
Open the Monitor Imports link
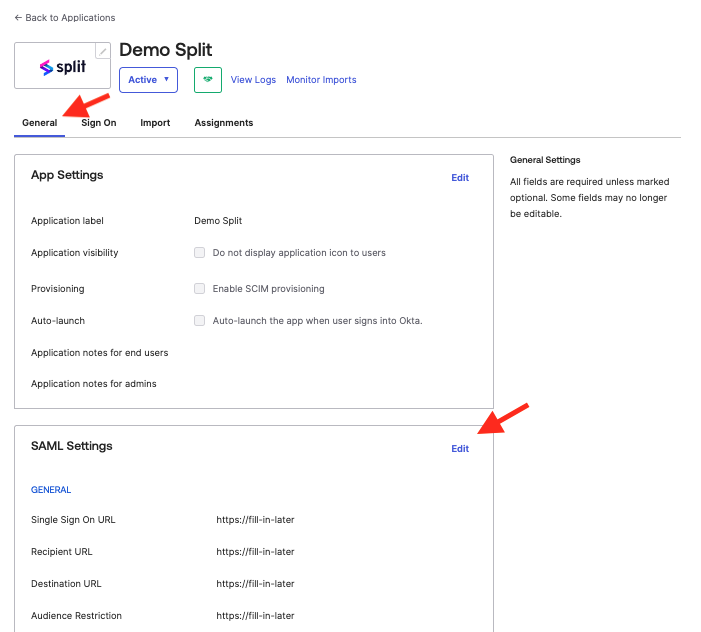tap(321, 80)
